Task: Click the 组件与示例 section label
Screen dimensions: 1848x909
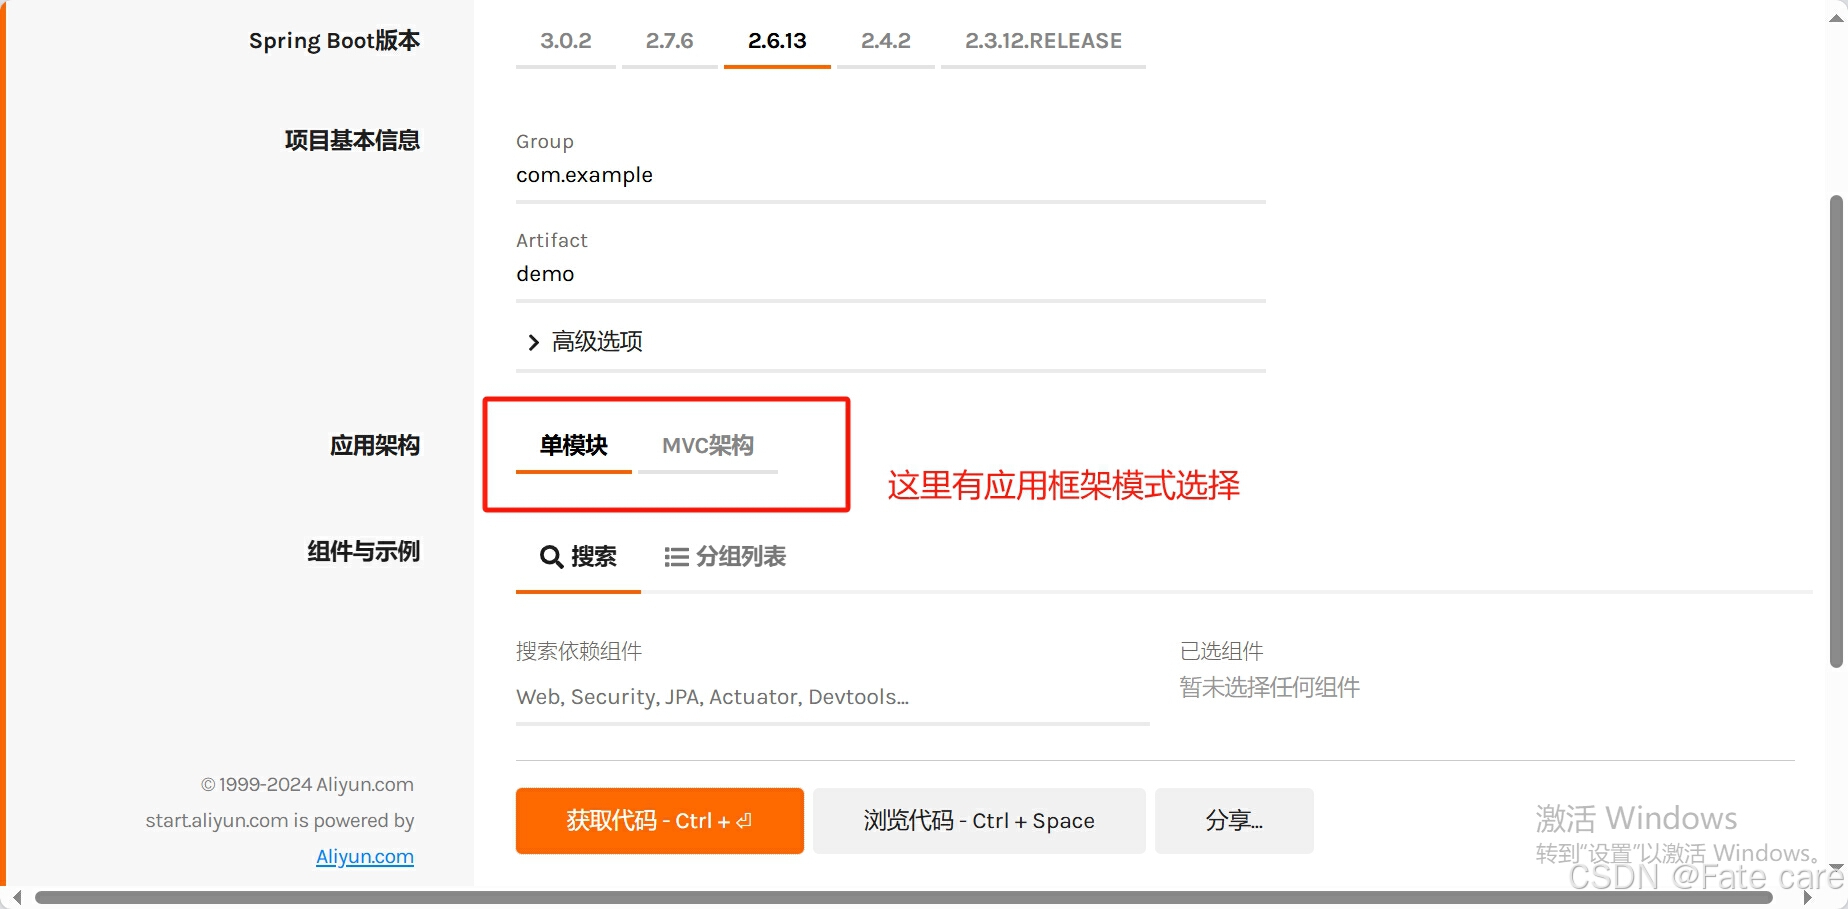Action: 364,552
